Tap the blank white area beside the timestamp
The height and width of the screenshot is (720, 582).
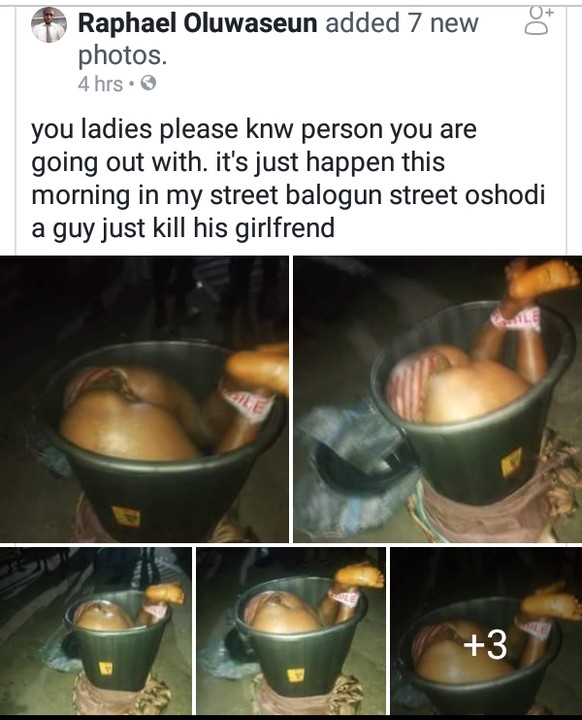(358, 84)
